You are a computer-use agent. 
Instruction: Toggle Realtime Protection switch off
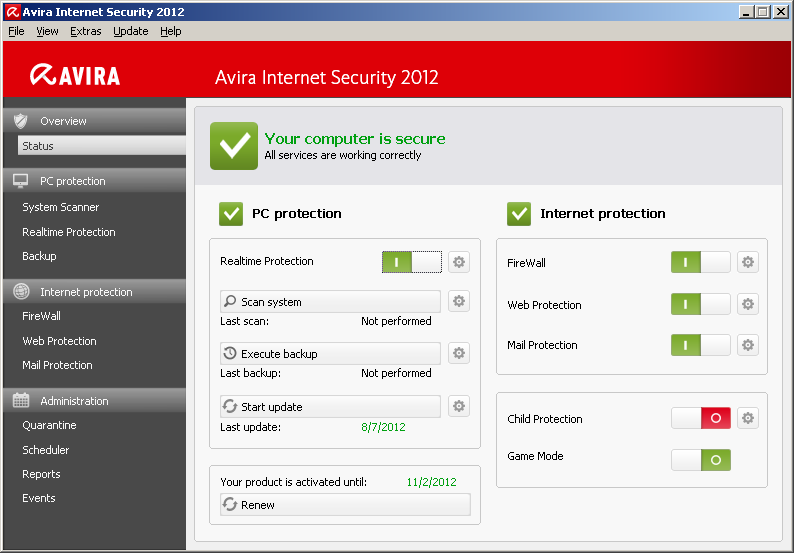pos(411,262)
